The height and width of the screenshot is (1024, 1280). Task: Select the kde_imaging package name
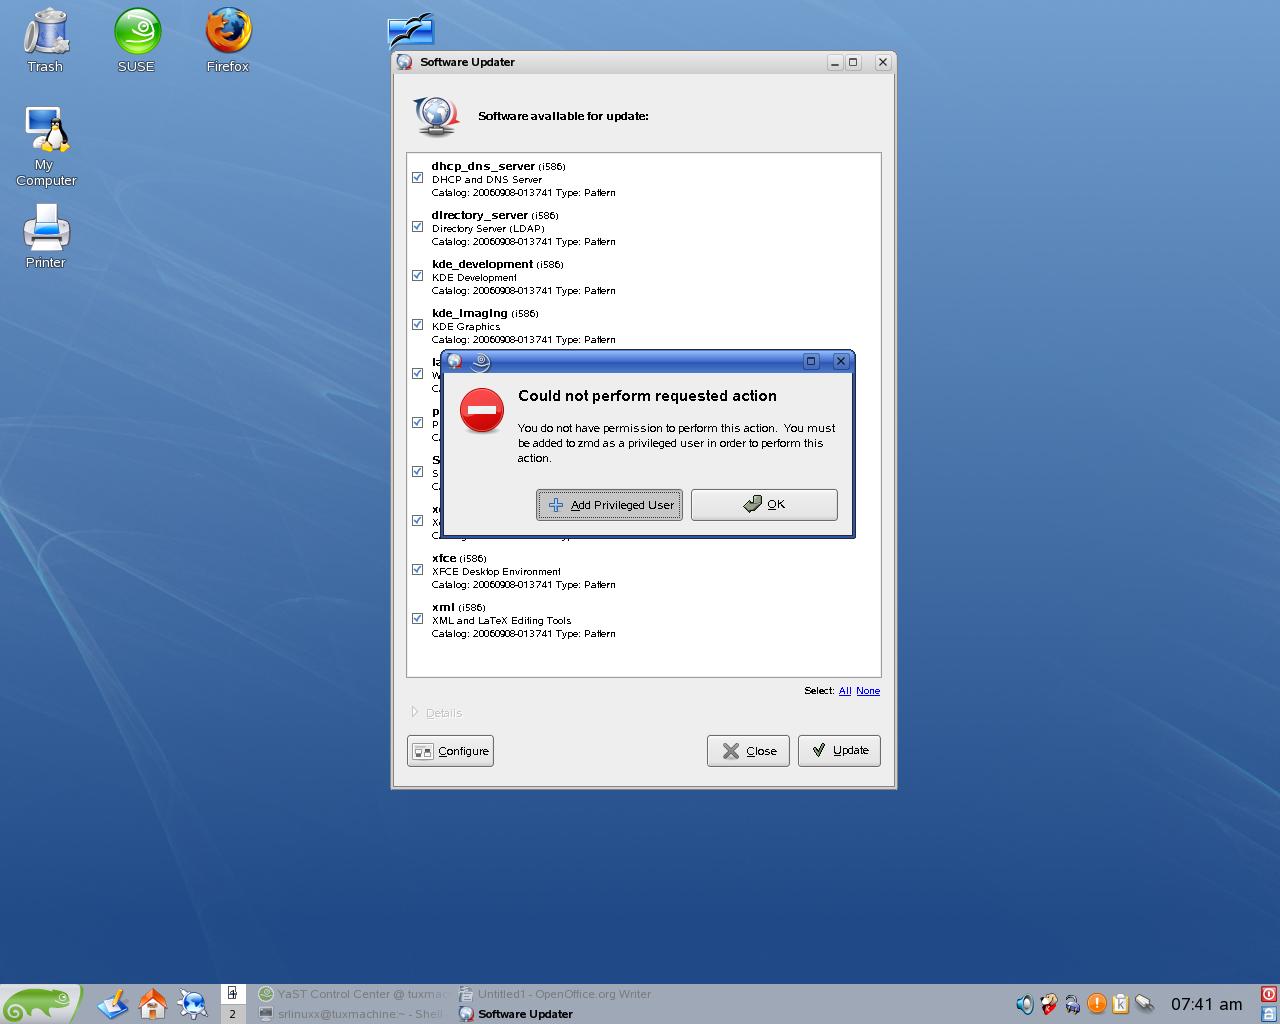pyautogui.click(x=470, y=313)
